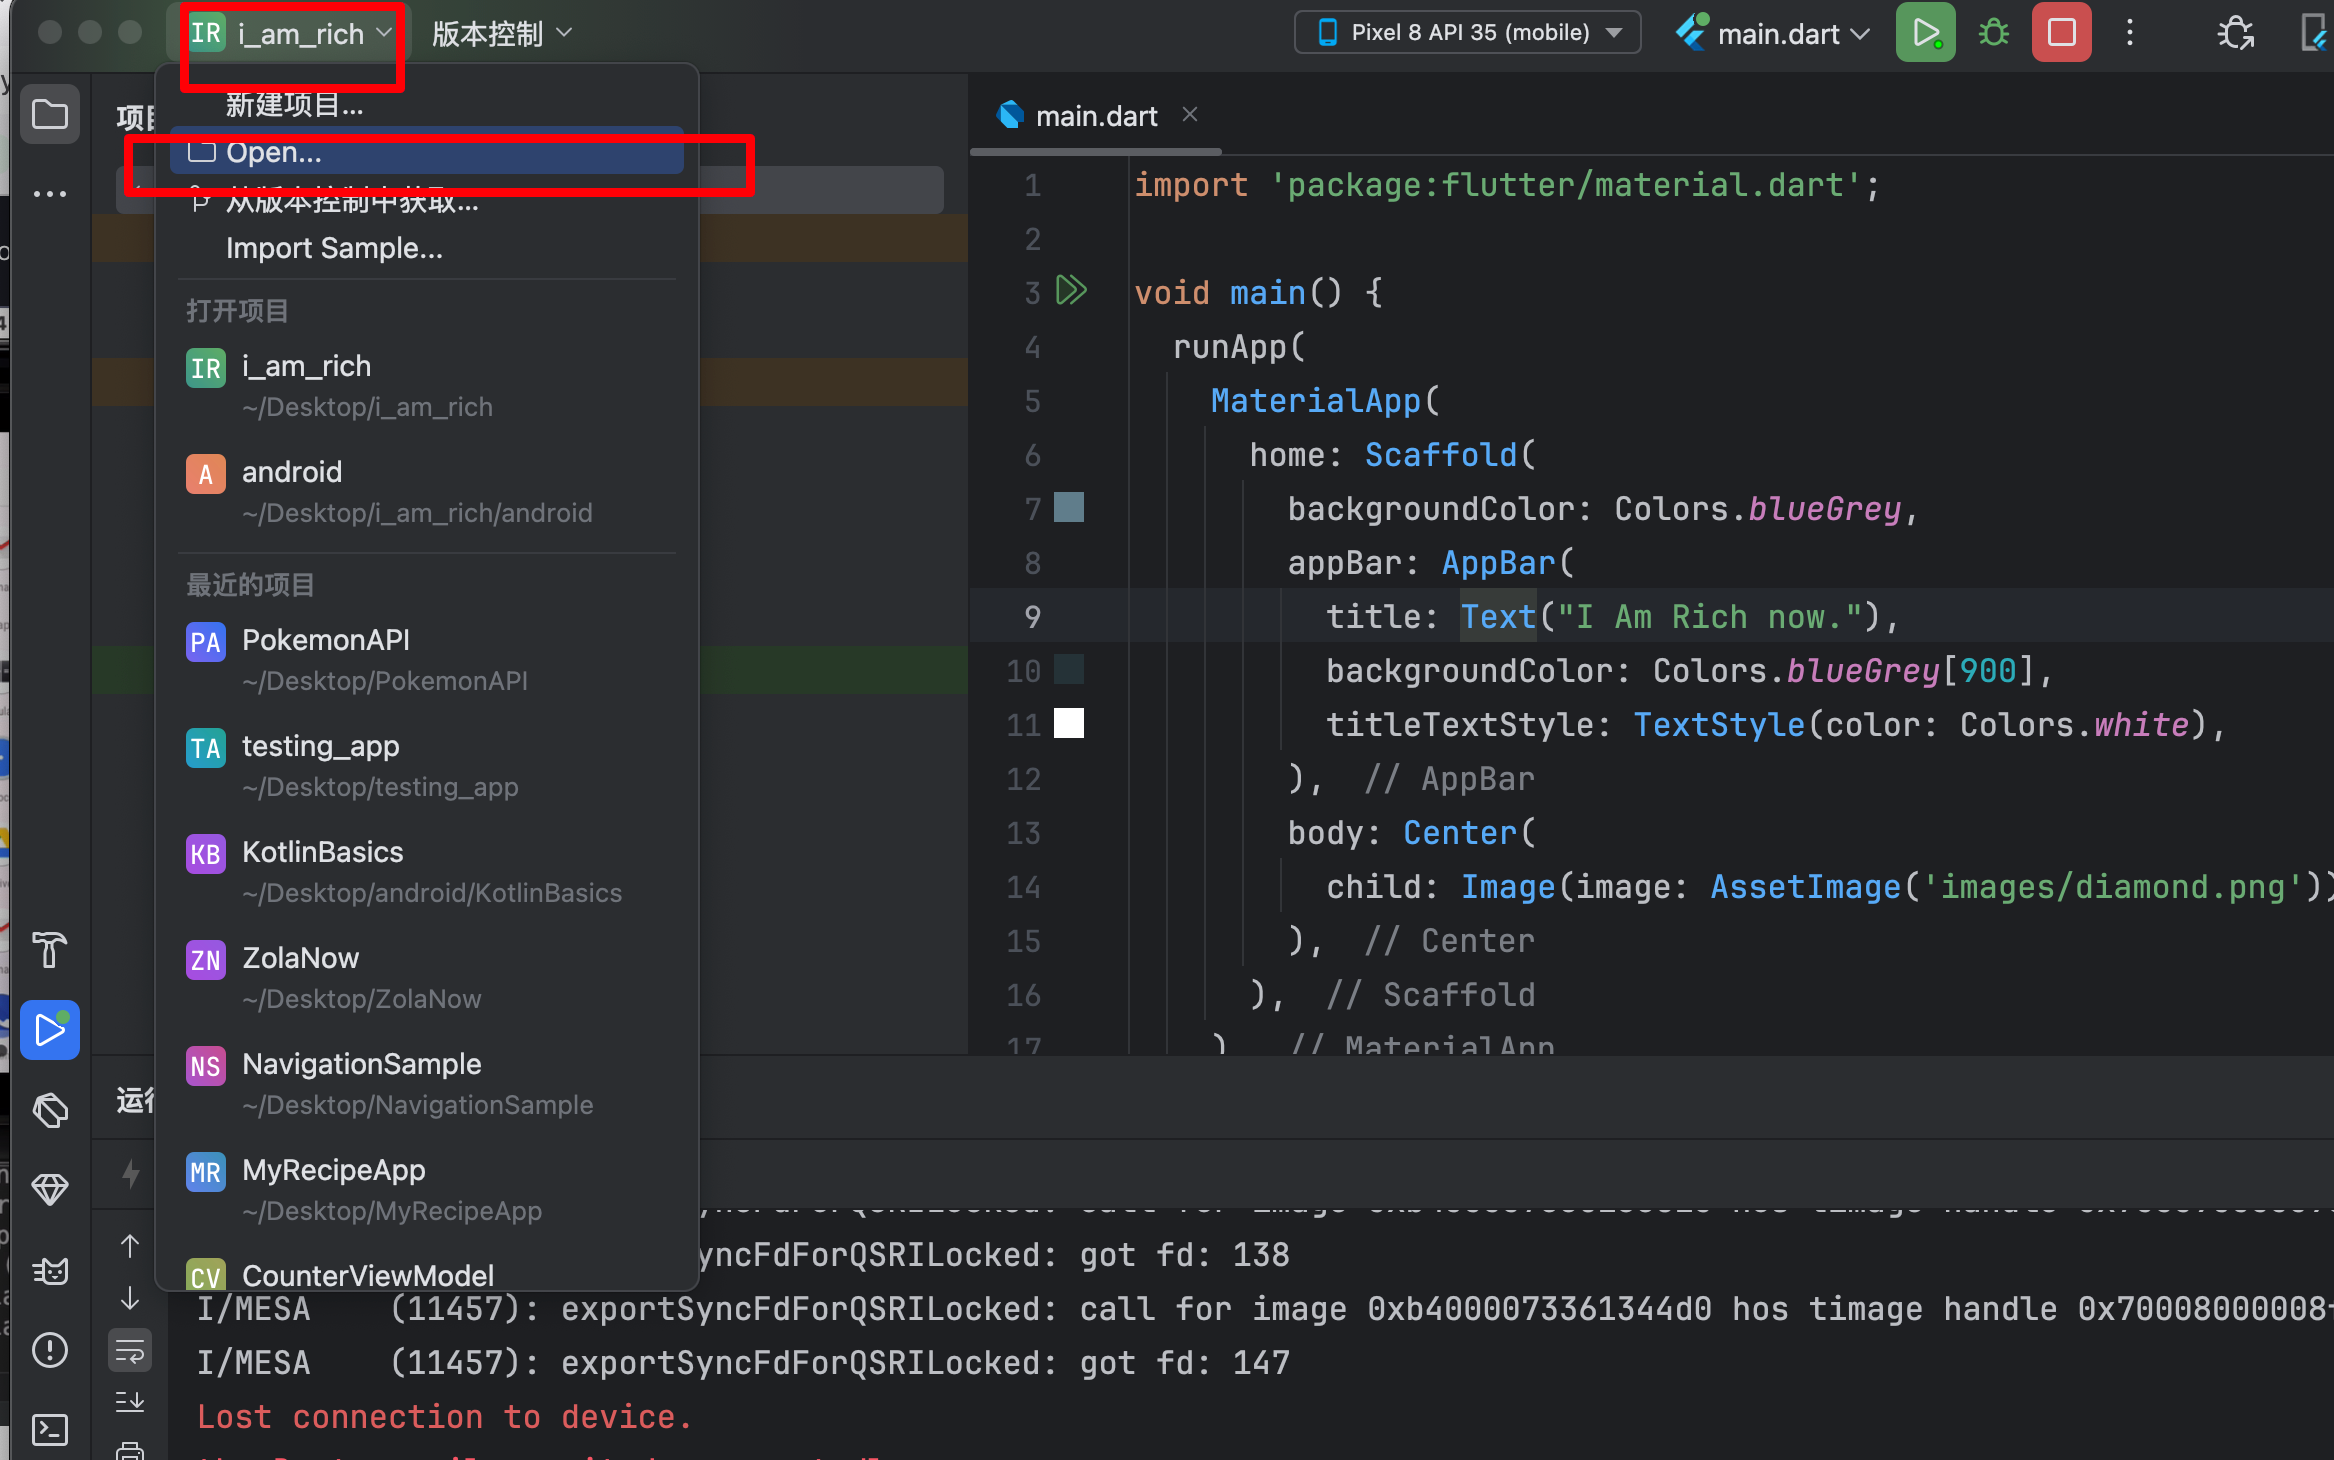Open recent project NavigationSample

[427, 1084]
